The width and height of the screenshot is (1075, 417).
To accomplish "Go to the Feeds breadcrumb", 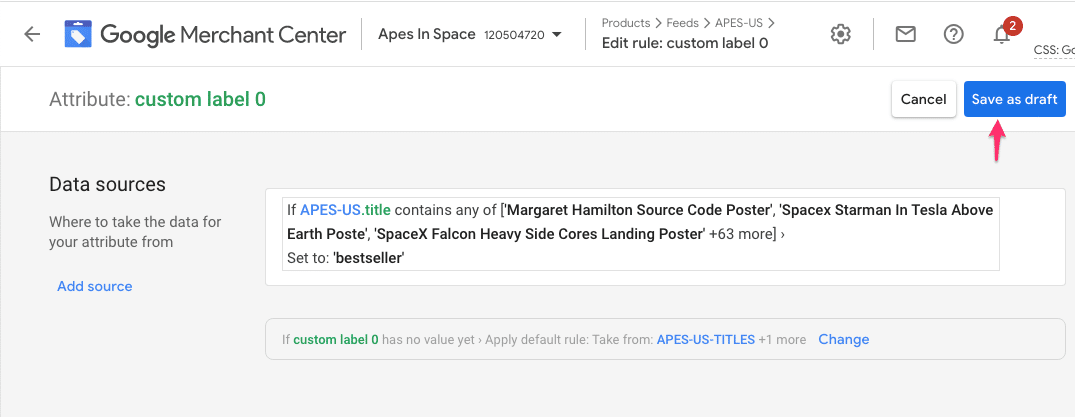I will (681, 23).
